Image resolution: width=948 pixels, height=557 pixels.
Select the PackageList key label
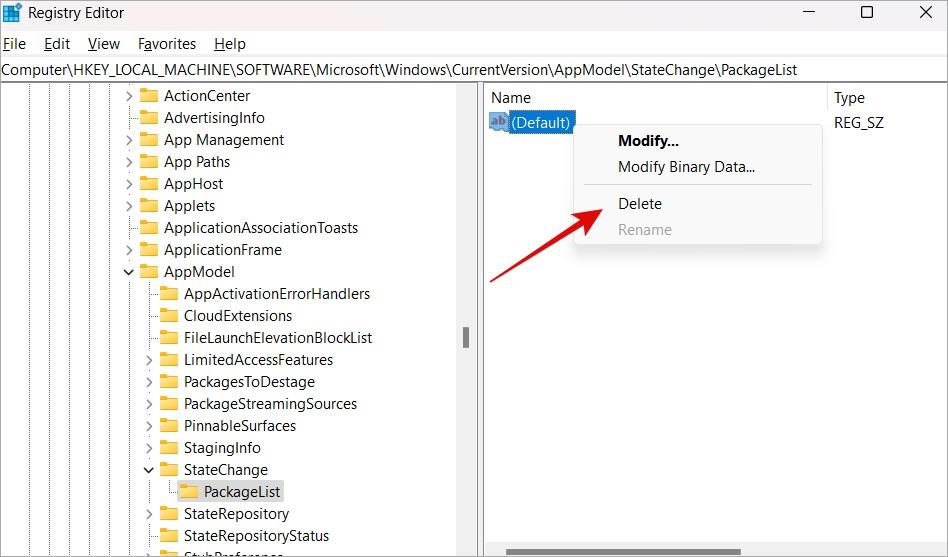click(x=242, y=492)
